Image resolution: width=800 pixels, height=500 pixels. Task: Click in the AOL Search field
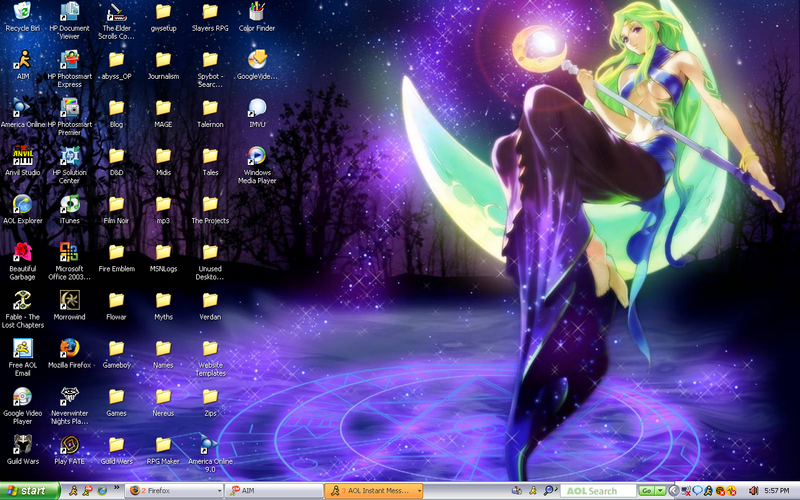(598, 491)
